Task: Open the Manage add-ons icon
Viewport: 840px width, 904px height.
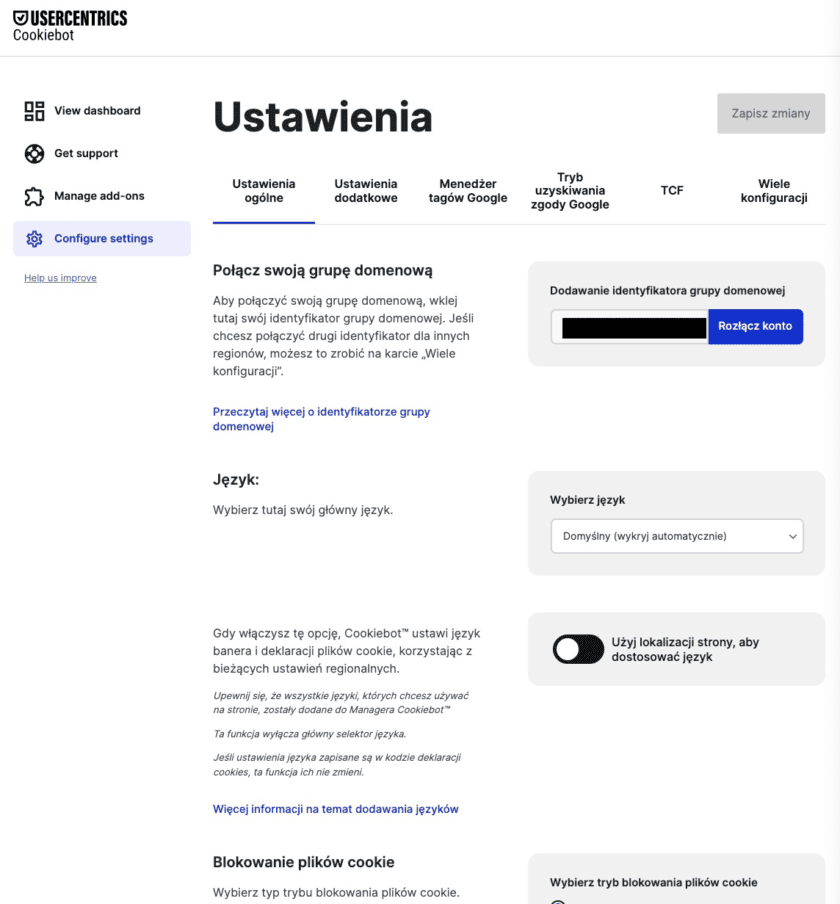Action: [33, 196]
